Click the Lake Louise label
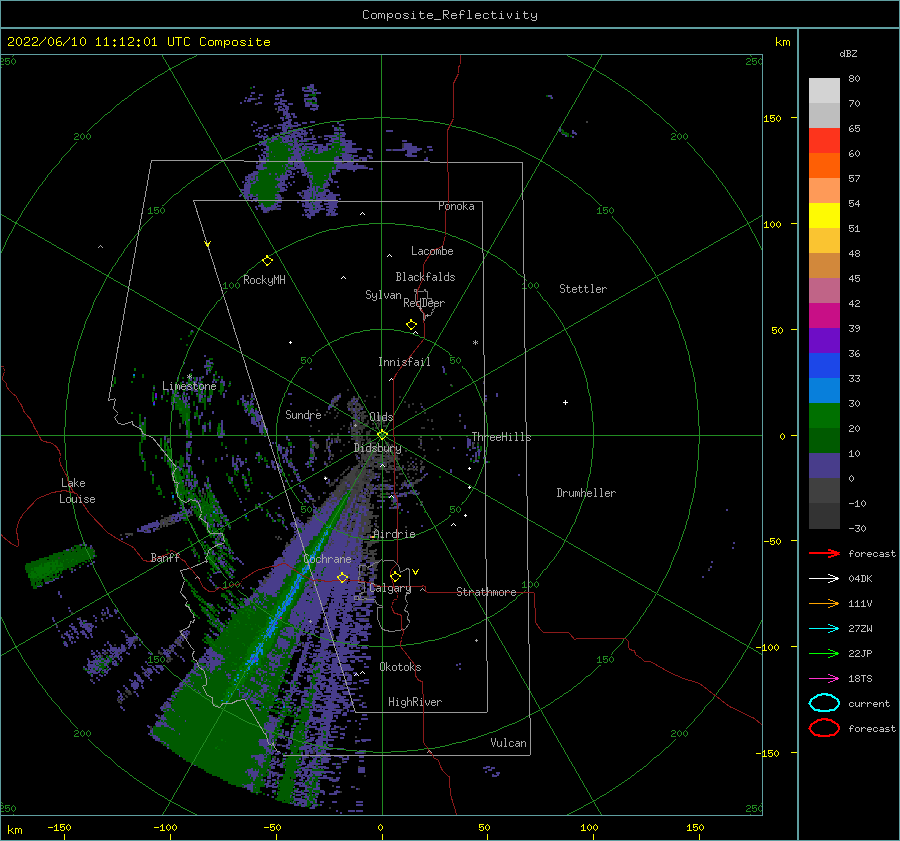This screenshot has width=900, height=841. (77, 491)
